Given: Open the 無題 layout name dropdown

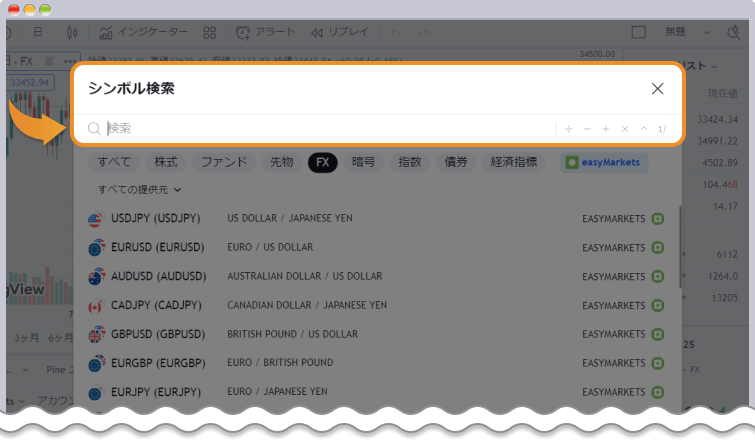Looking at the screenshot, I should coord(687,32).
